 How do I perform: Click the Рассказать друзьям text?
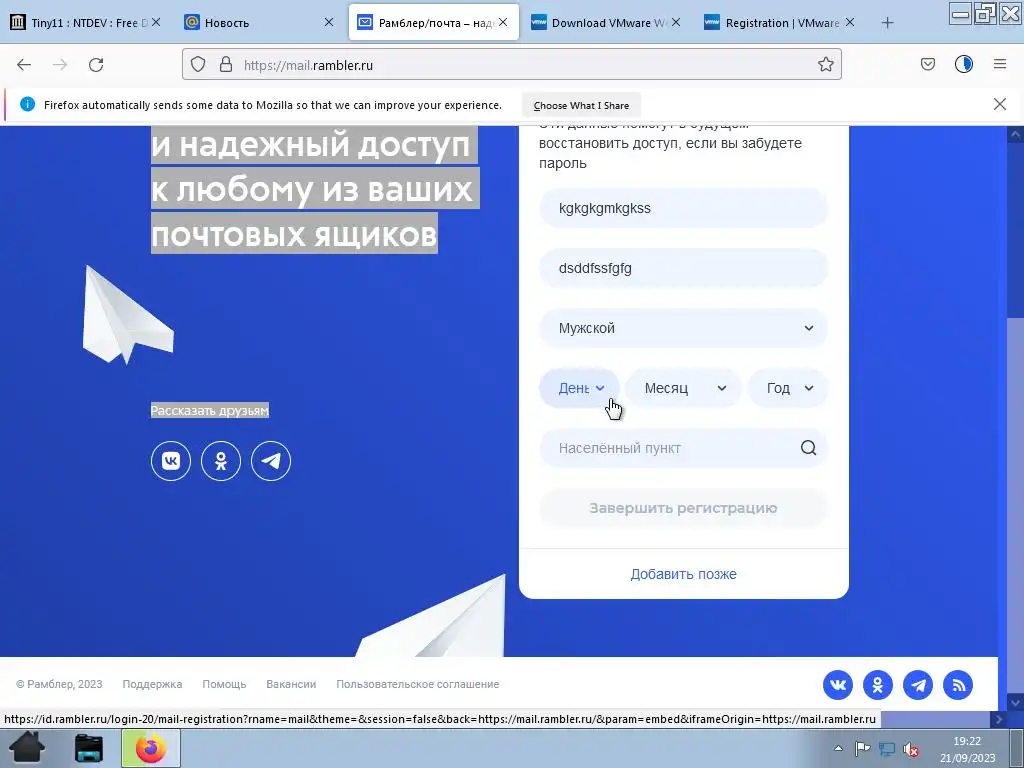[210, 410]
